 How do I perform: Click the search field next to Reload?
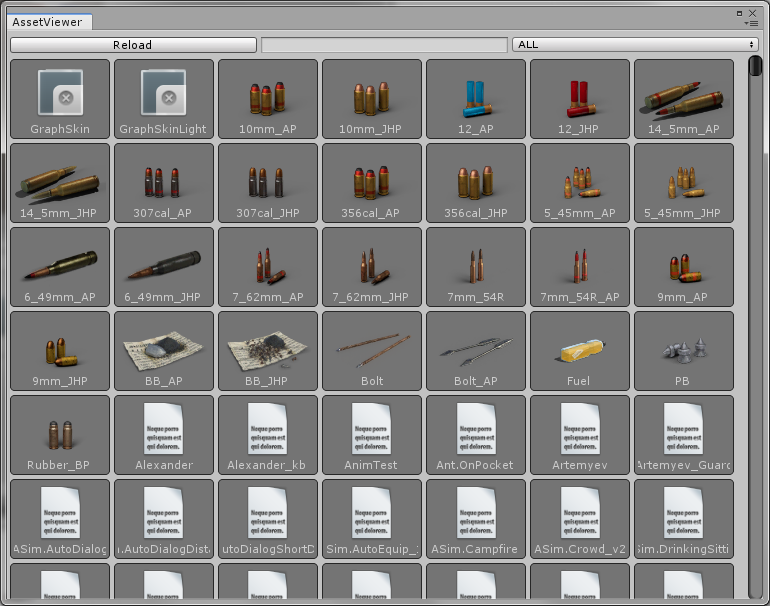point(384,45)
